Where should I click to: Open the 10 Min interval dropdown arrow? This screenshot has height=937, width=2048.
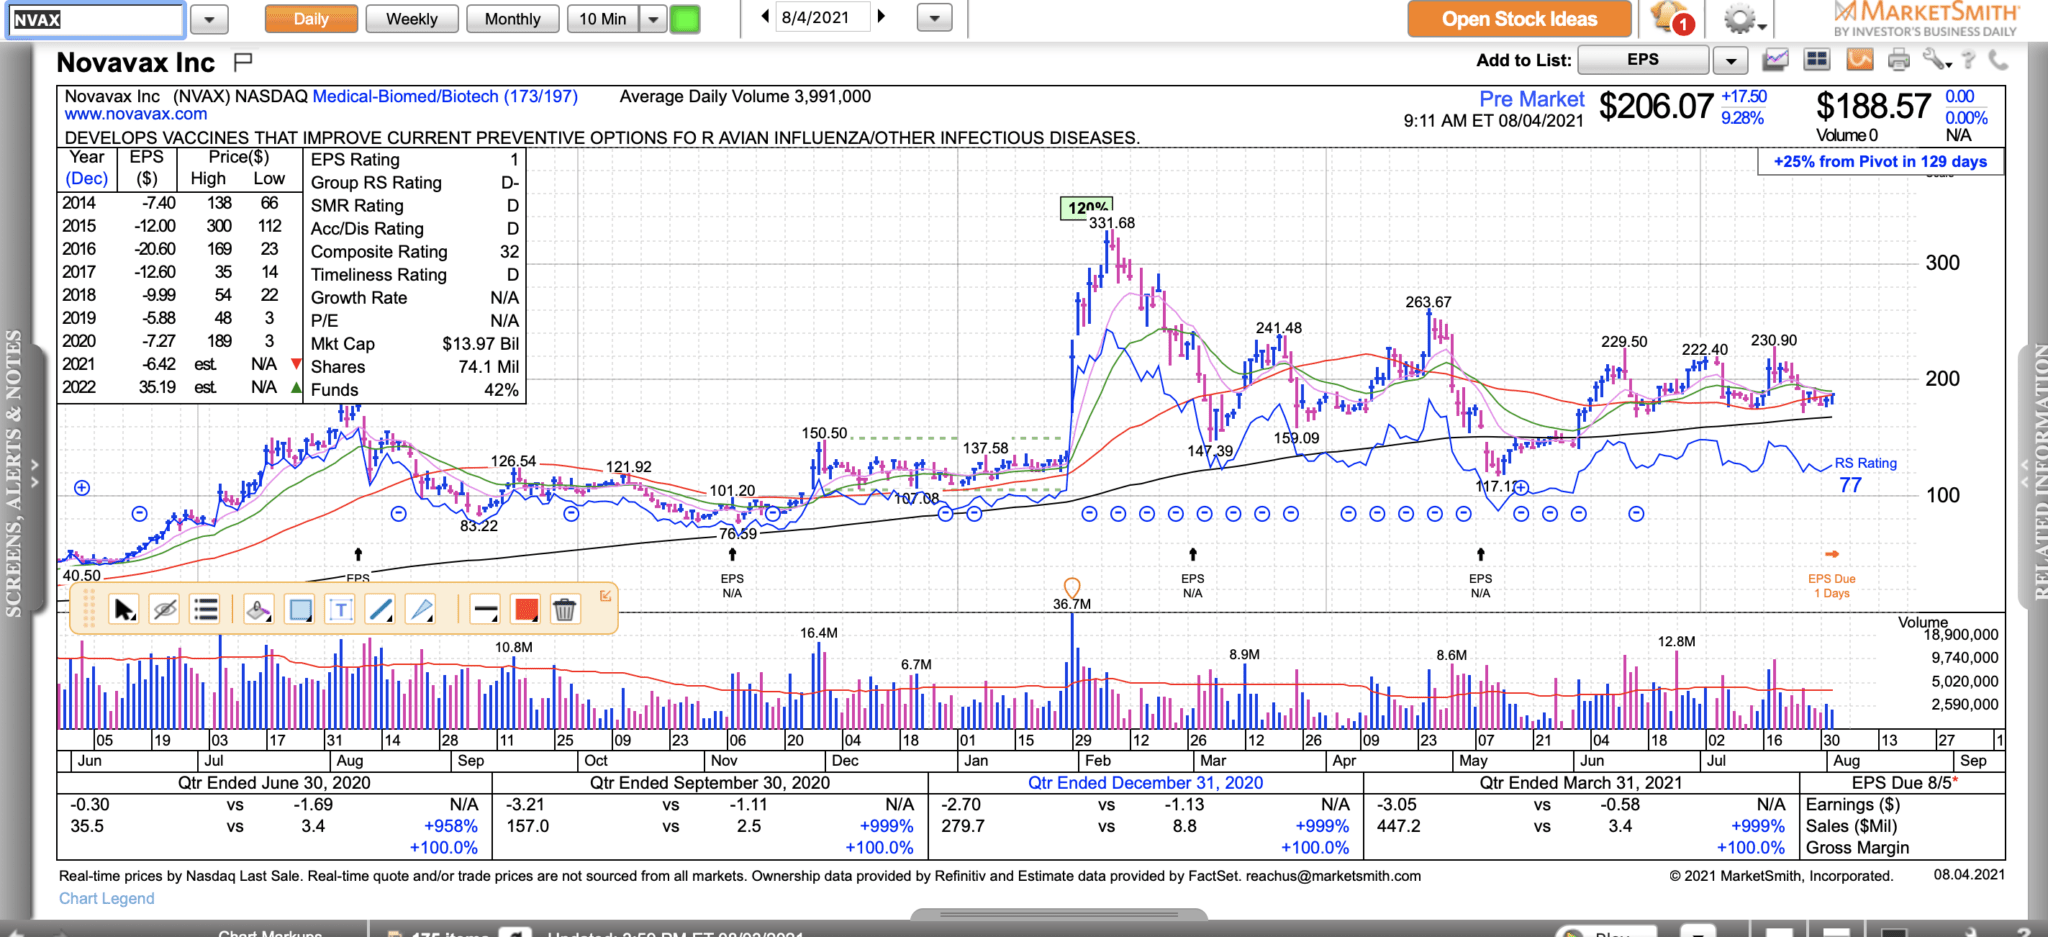coord(653,19)
